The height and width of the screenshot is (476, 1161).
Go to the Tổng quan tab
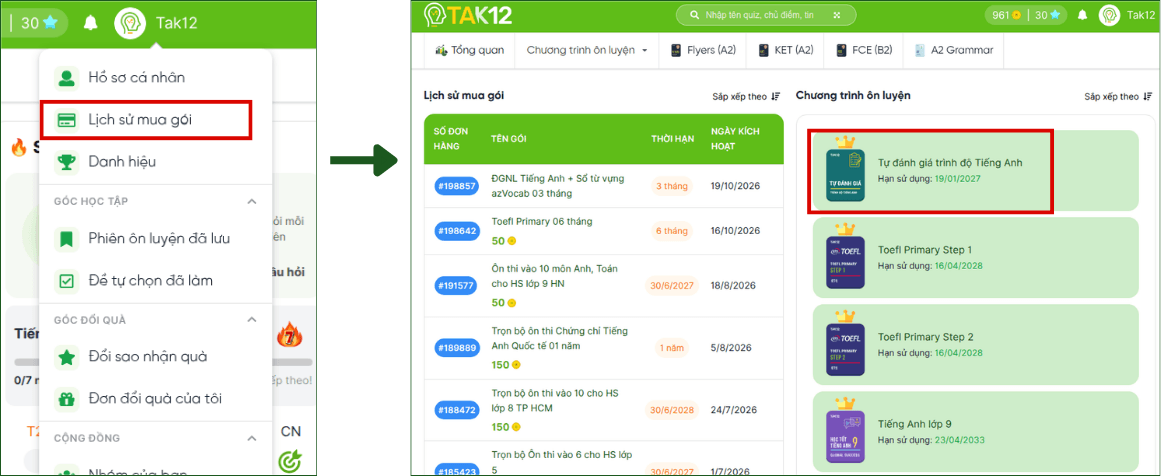[x=469, y=50]
